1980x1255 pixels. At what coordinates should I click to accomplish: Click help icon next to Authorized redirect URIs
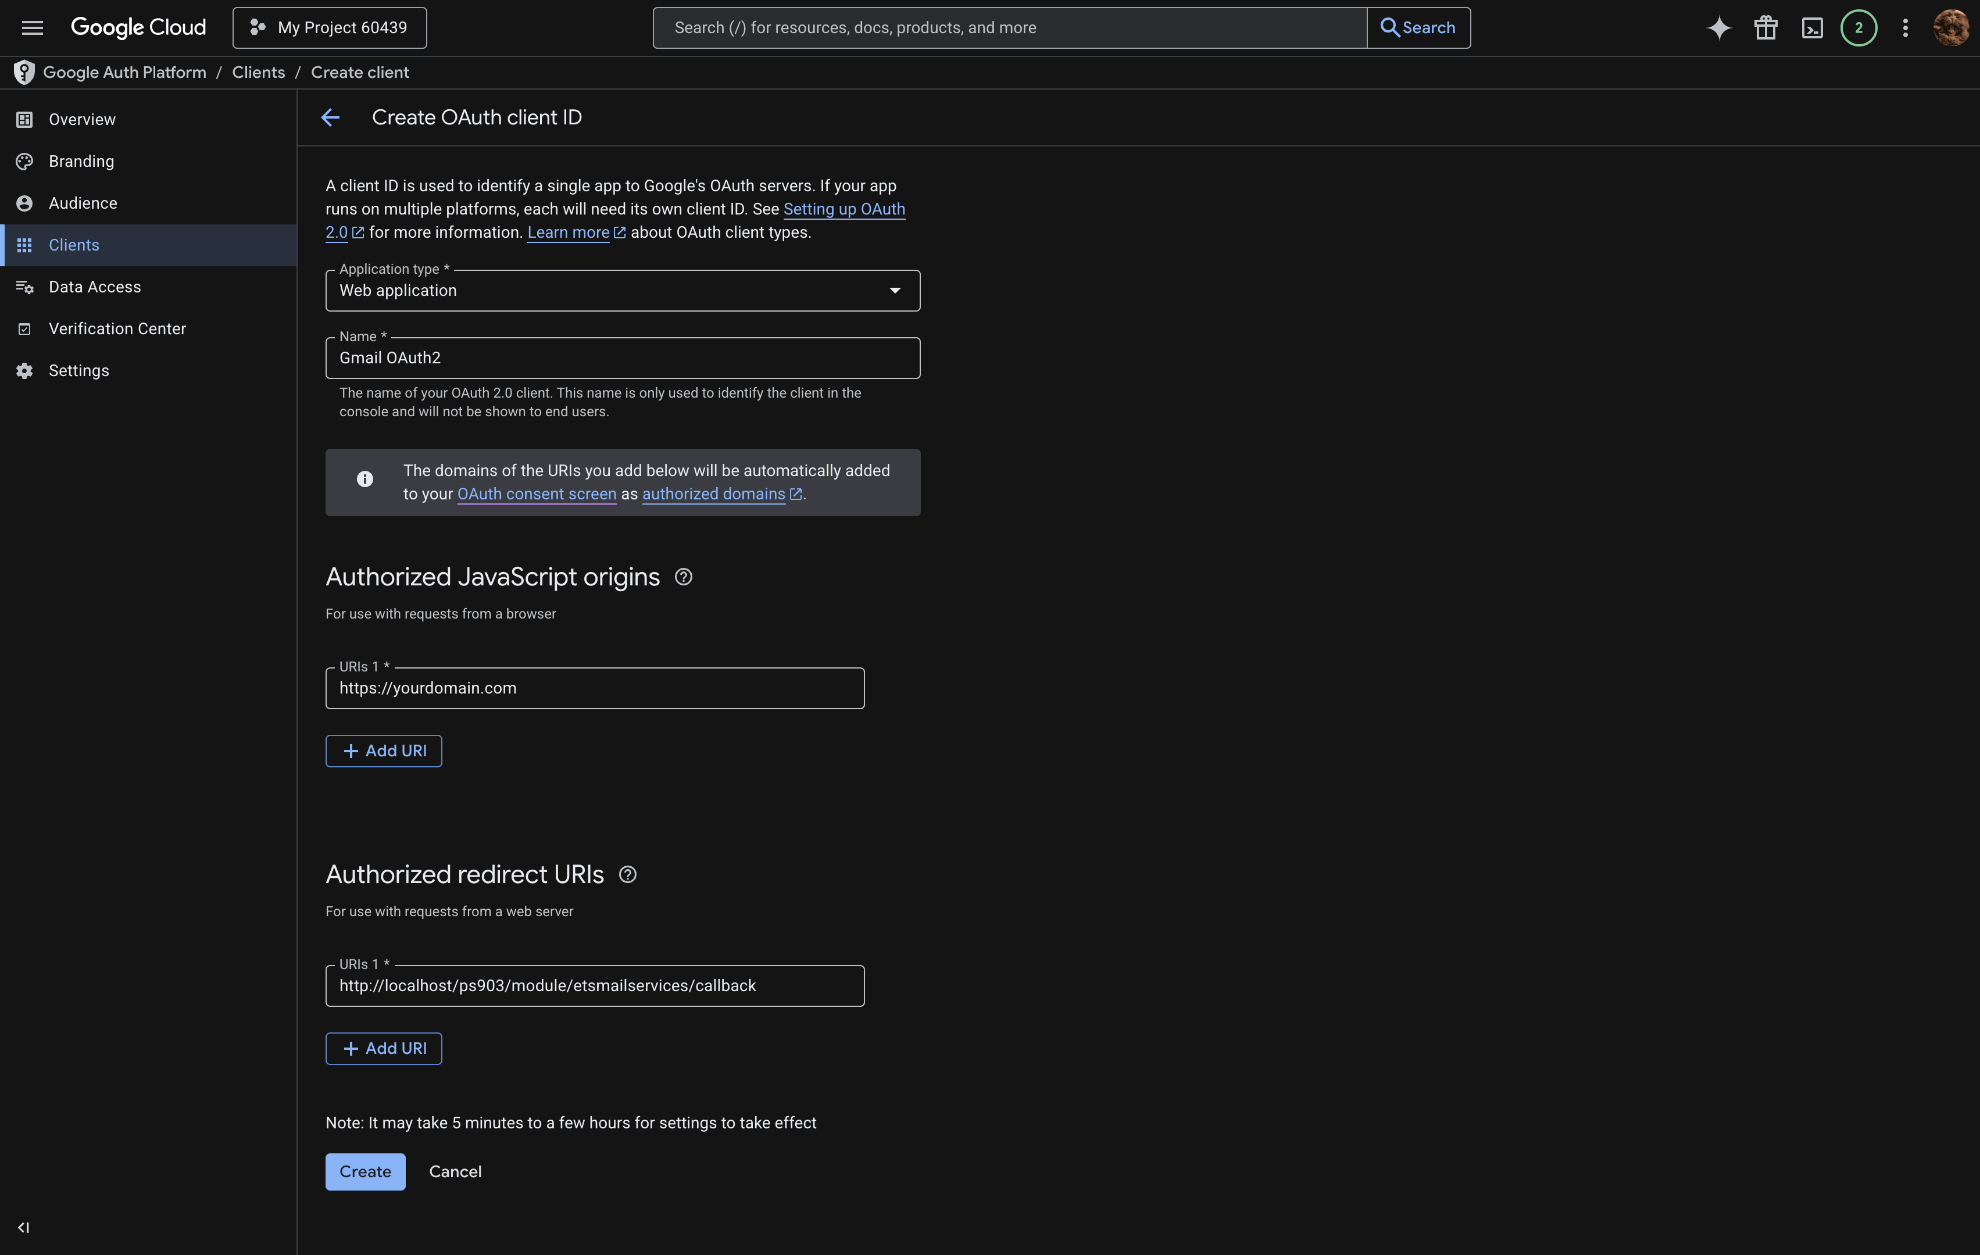pos(627,875)
